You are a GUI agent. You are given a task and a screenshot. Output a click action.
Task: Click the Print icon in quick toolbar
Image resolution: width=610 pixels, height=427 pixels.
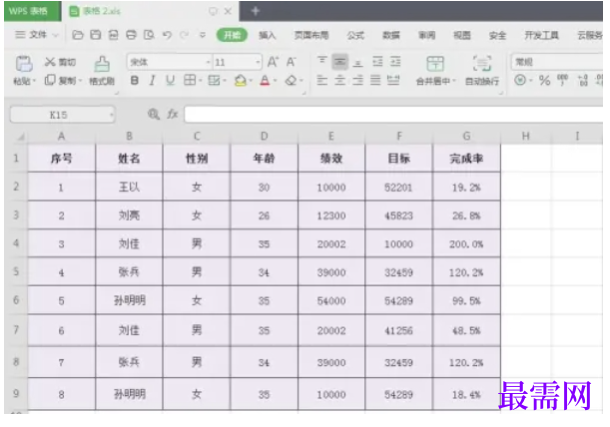click(131, 35)
